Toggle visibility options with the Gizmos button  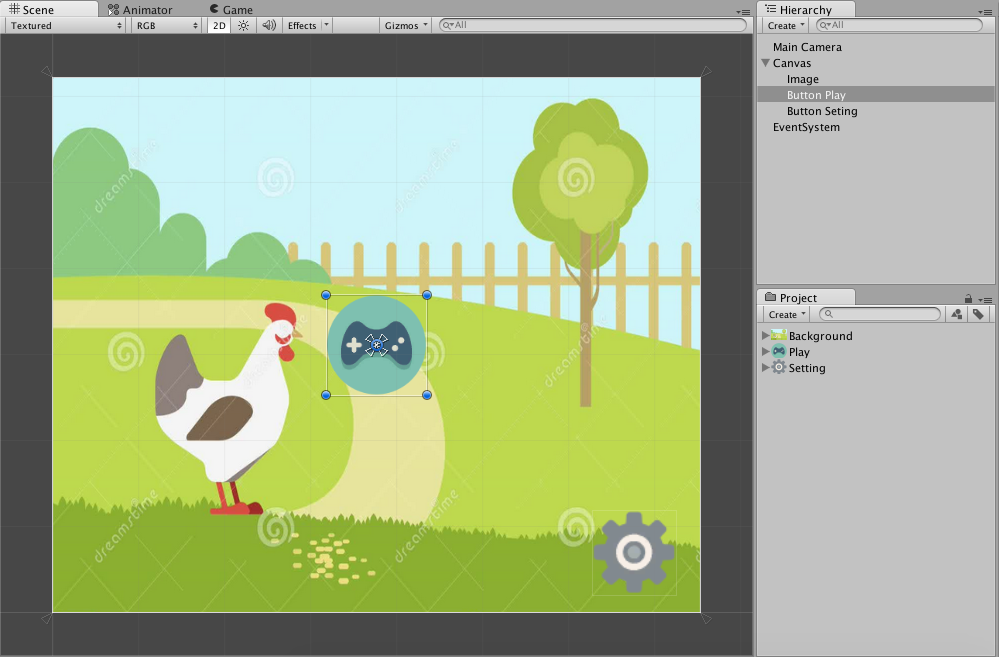point(403,25)
